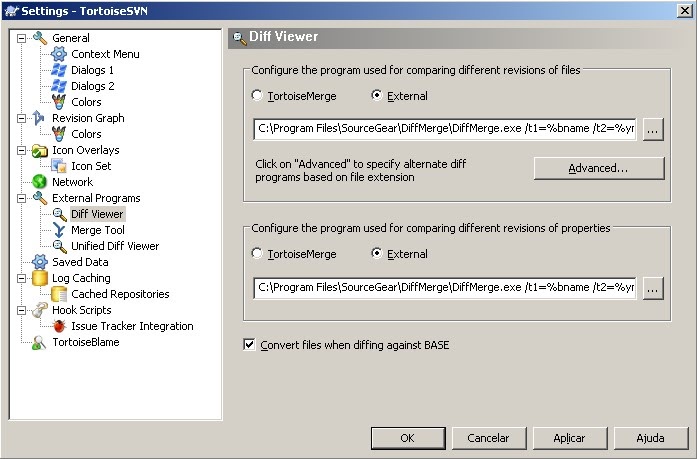
Task: Select the Issue Tracker Integration item
Action: tap(132, 326)
